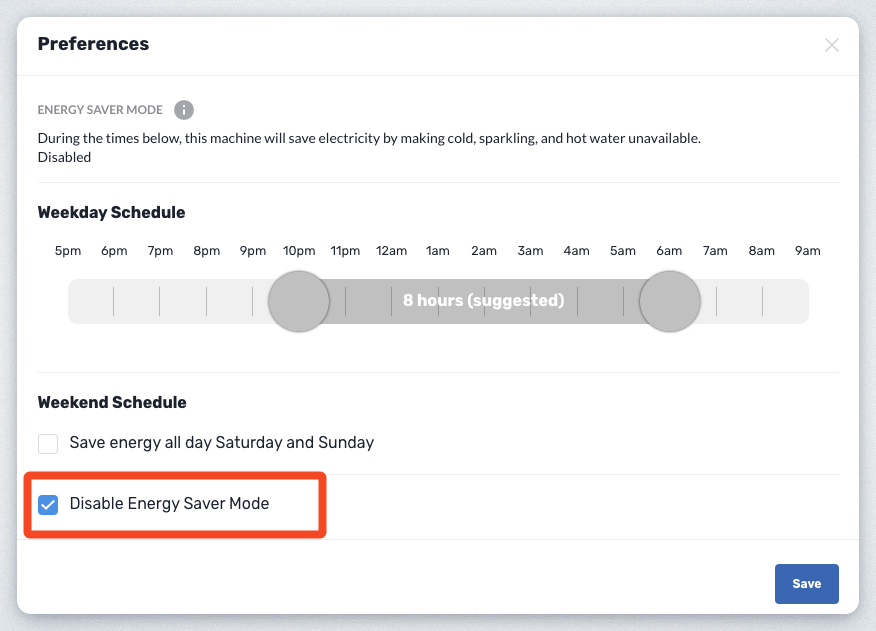Screen dimensions: 876x631
Task: Click the 11pm time label
Action: (345, 251)
